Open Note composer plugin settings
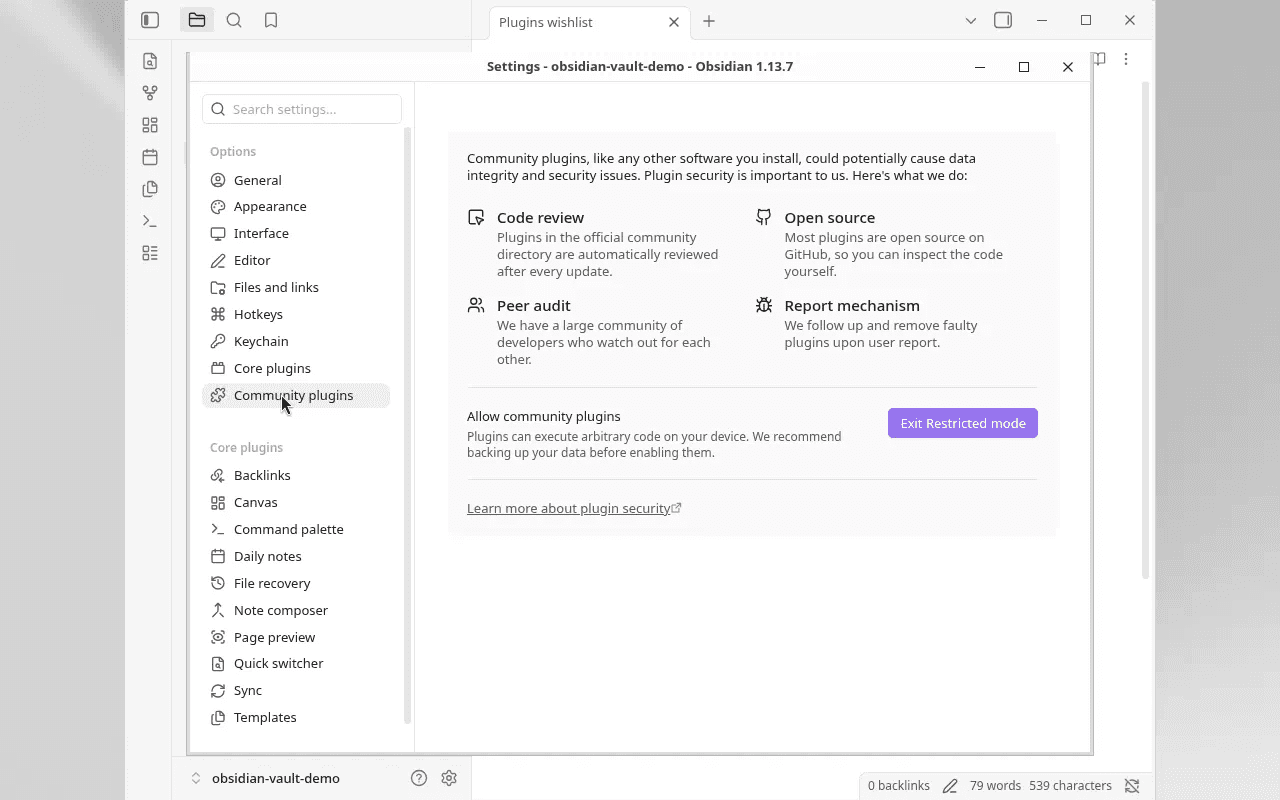This screenshot has height=800, width=1280. [x=296, y=610]
